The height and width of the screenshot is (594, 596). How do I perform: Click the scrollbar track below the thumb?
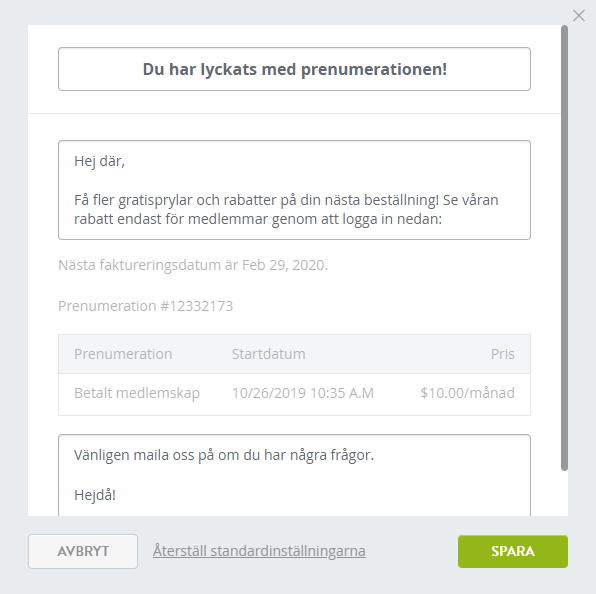(x=564, y=493)
